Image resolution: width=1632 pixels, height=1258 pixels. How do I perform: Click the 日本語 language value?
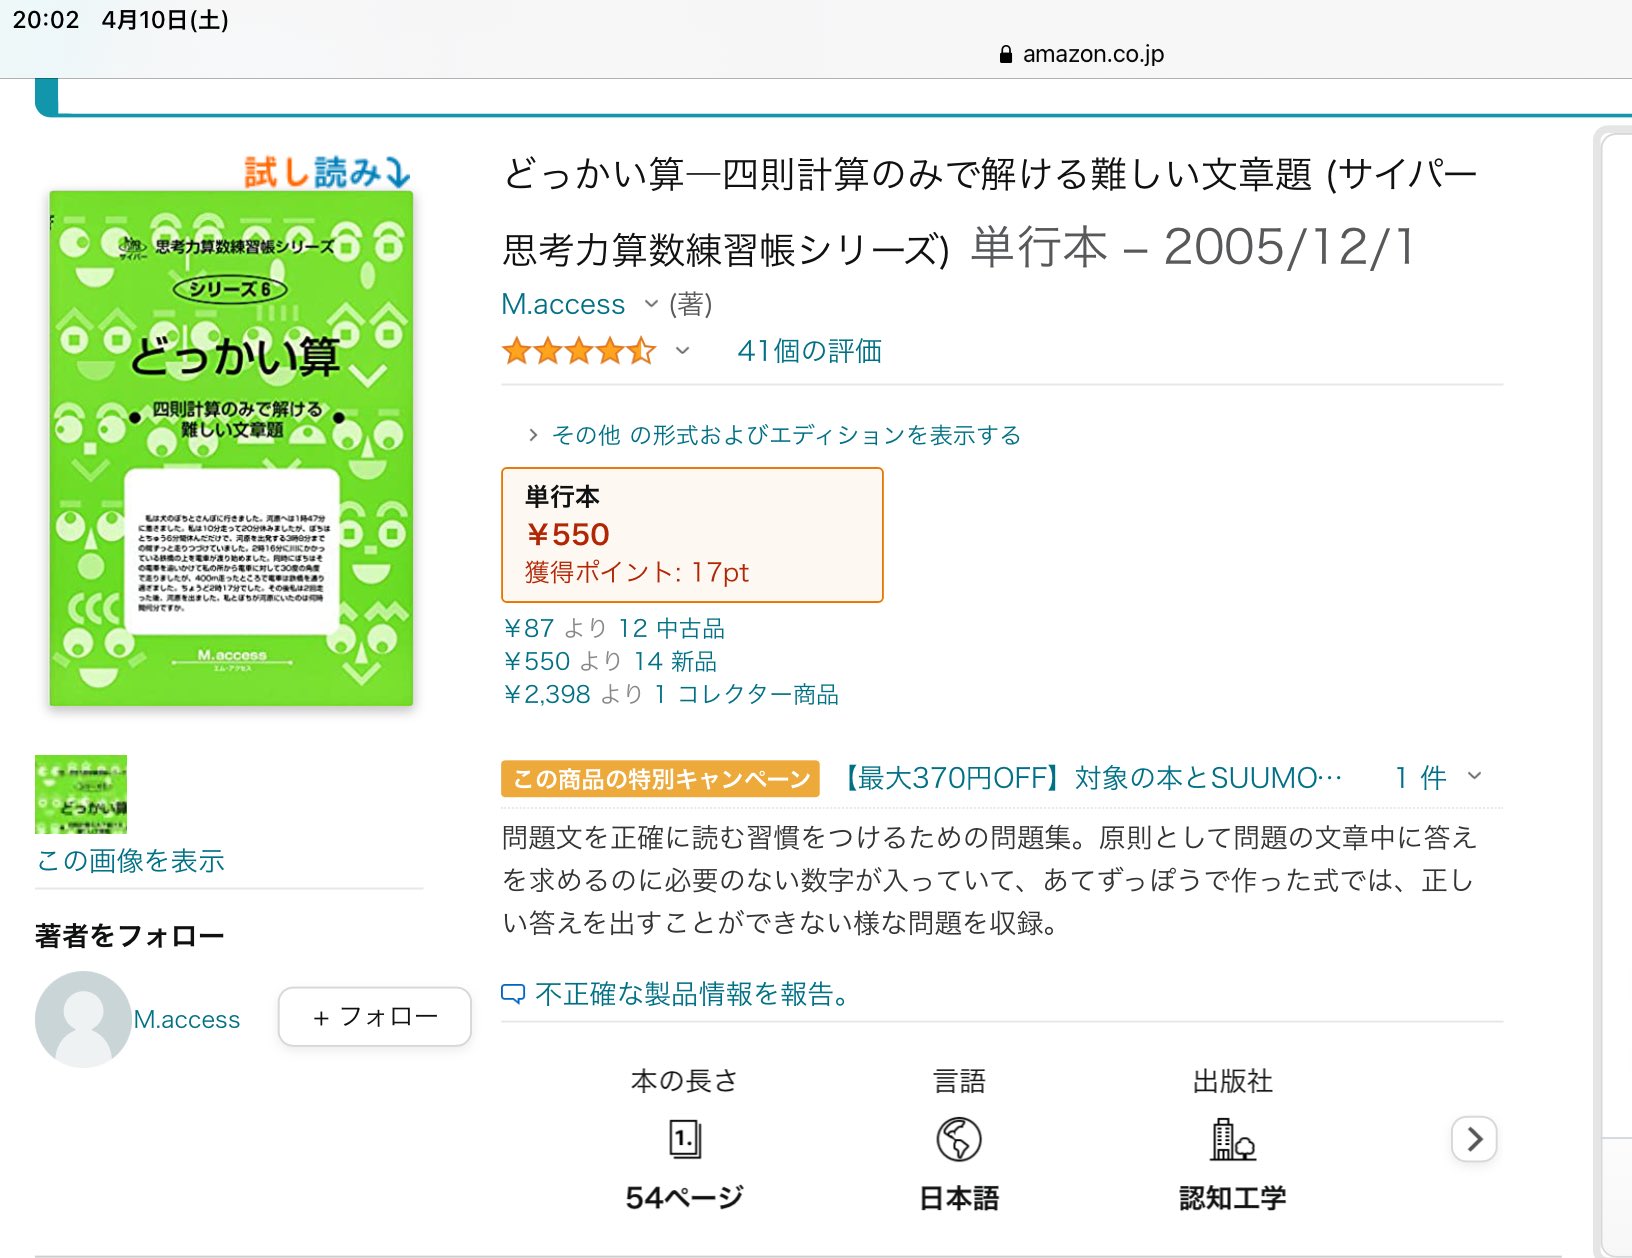pos(959,1197)
